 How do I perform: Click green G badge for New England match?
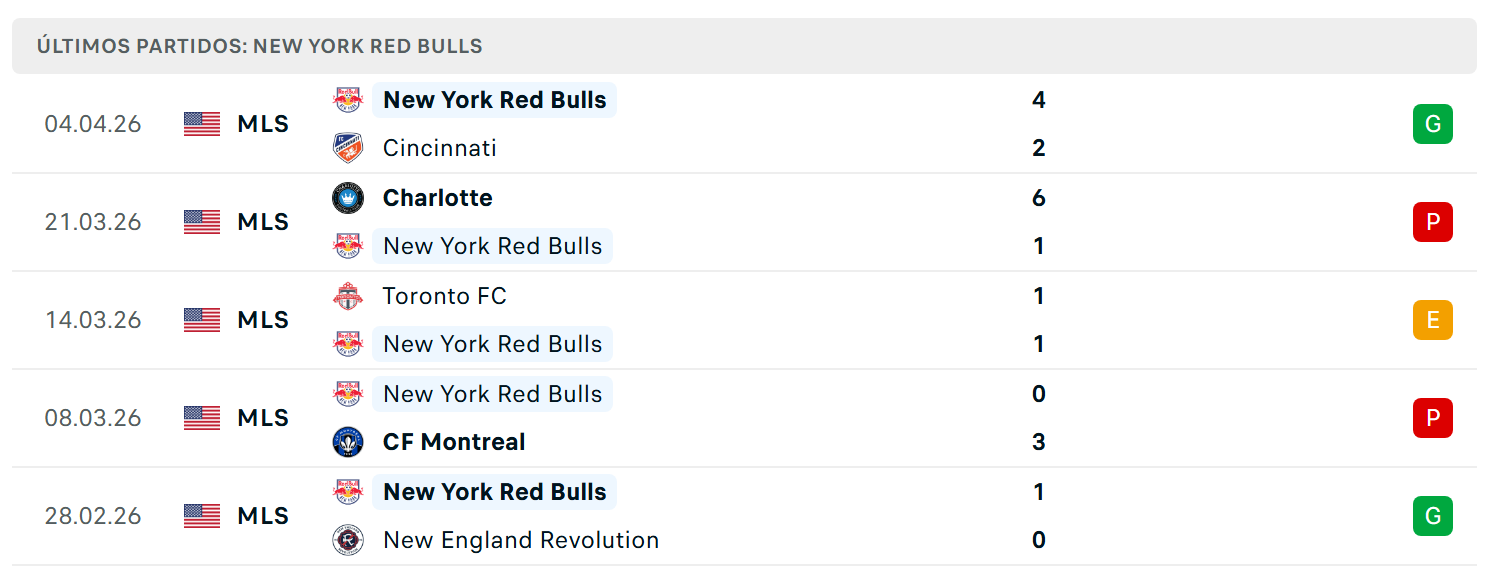[1432, 516]
